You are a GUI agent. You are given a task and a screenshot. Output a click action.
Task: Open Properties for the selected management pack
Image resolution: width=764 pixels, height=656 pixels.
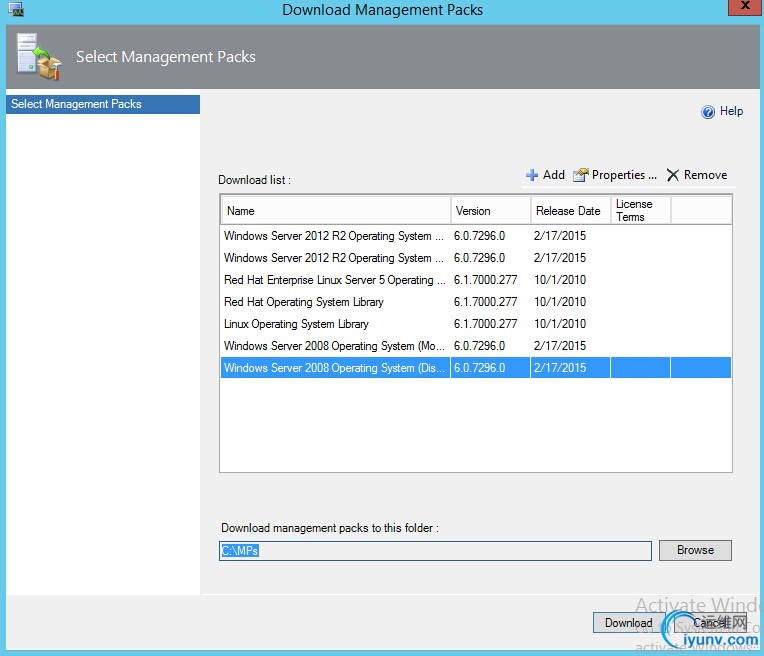click(615, 175)
